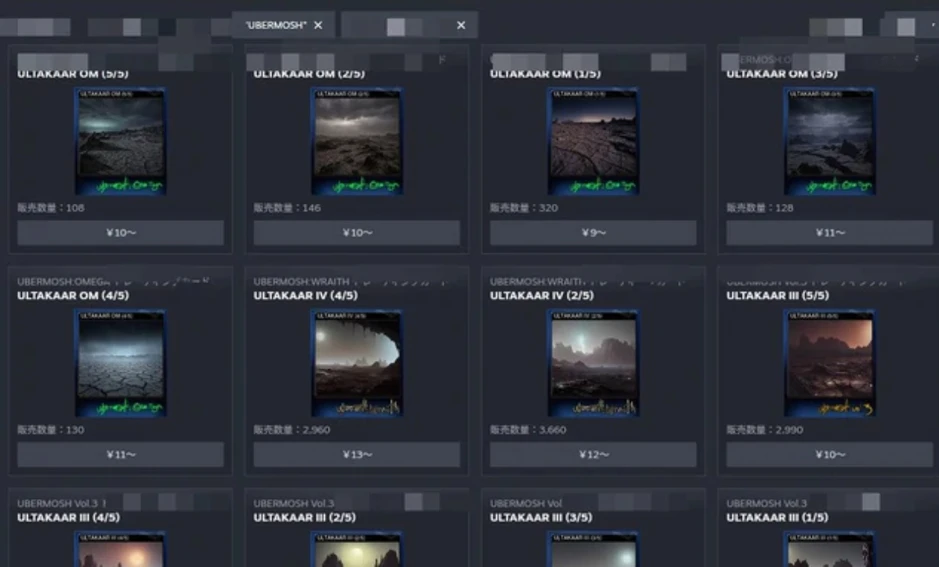Select the ULTAKAAR OM (2/5) title
939x567 pixels.
pos(309,74)
